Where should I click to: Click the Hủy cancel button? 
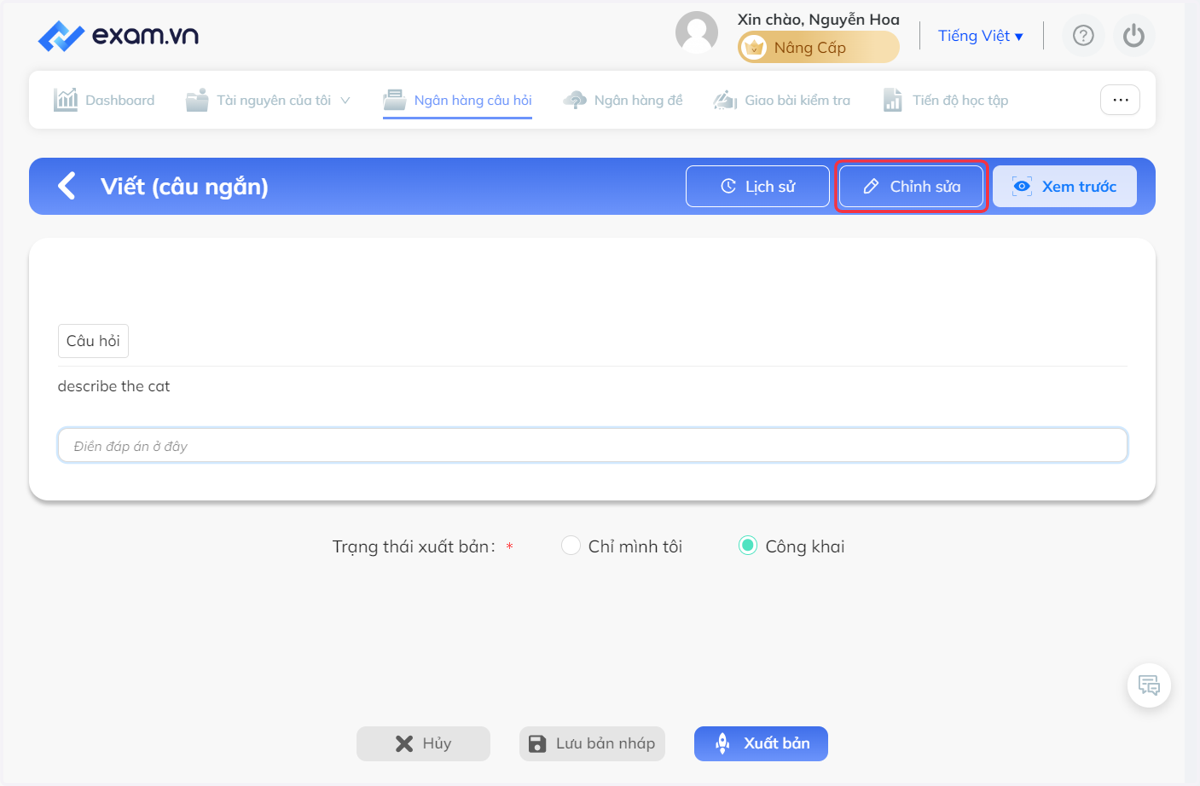click(423, 744)
